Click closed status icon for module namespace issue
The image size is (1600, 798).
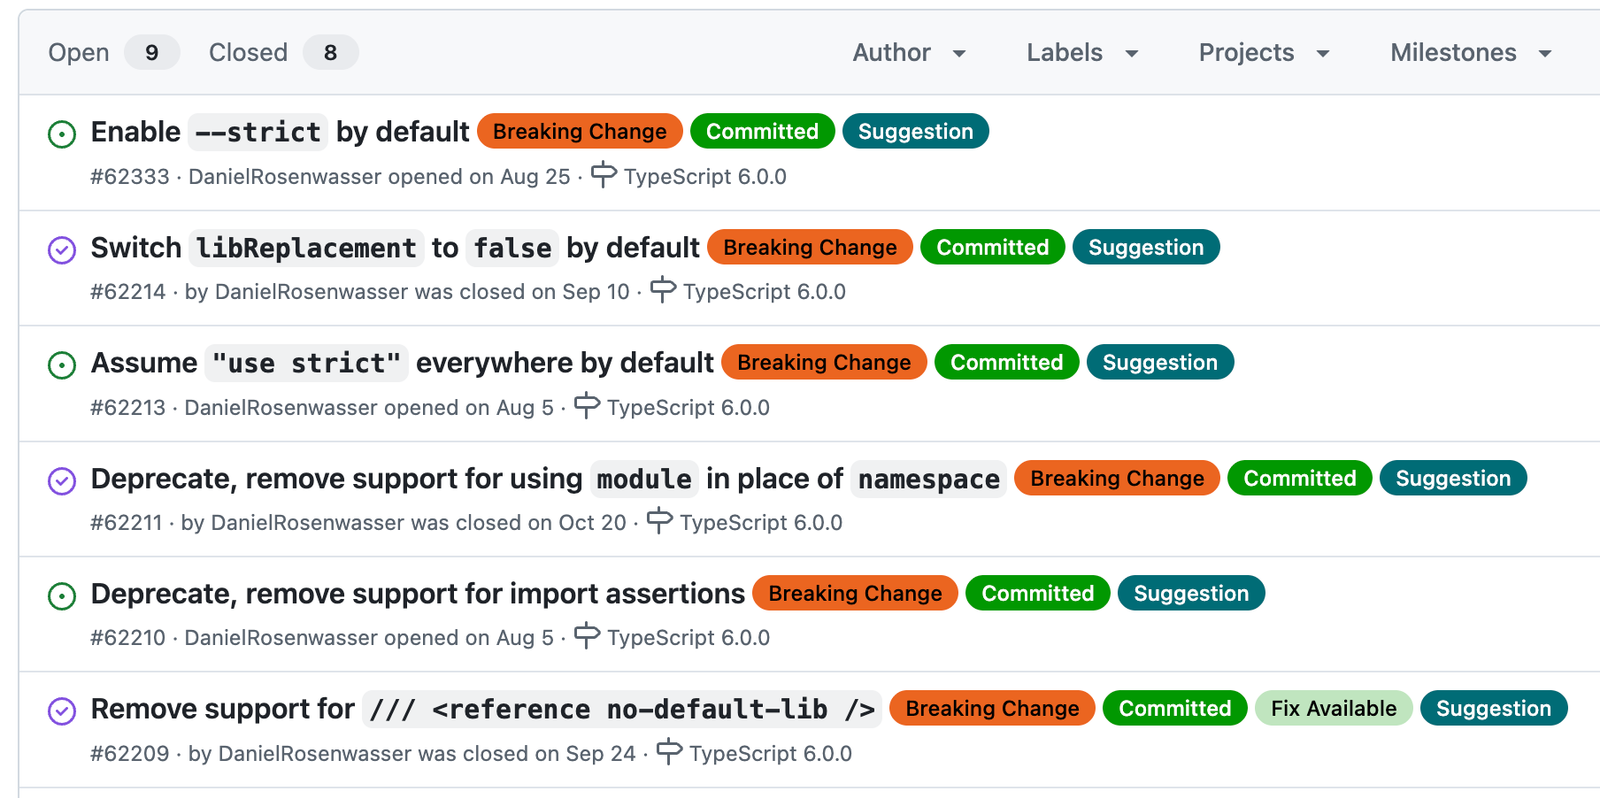pos(62,481)
